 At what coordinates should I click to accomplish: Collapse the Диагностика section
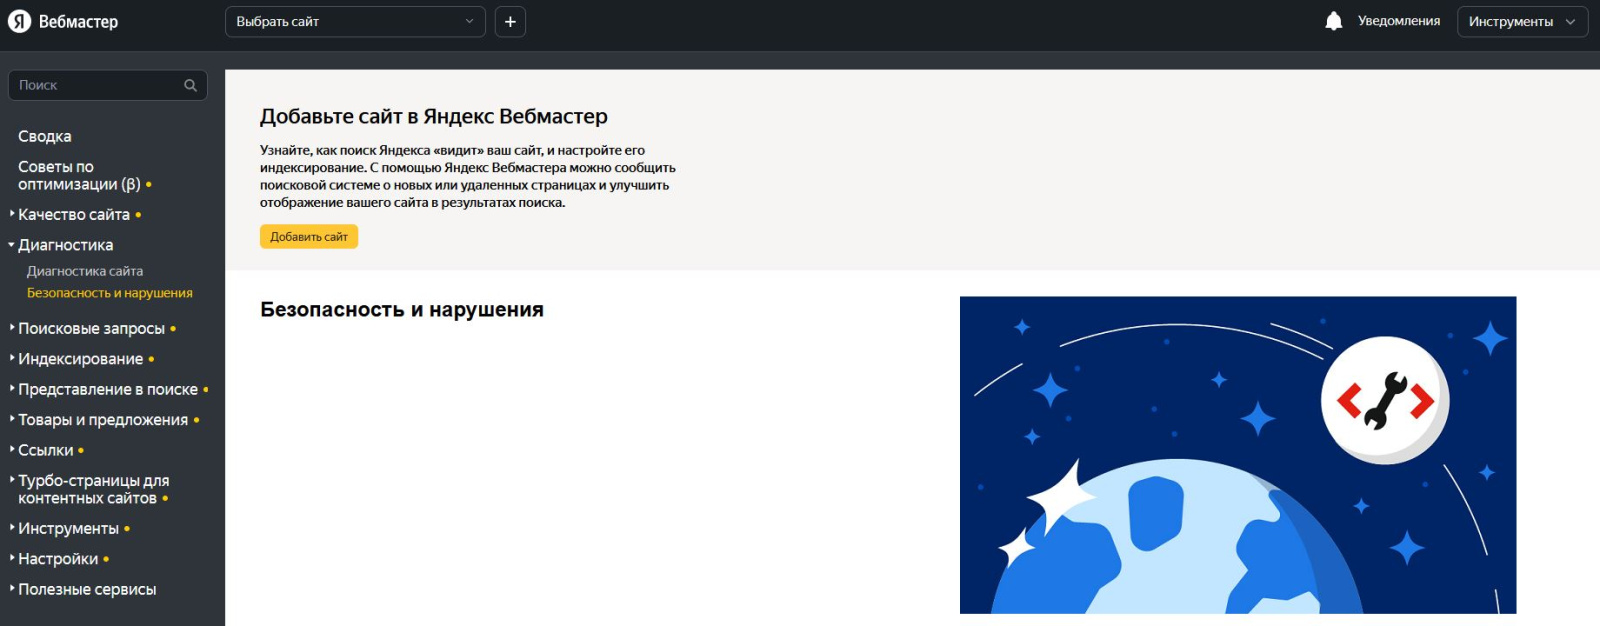pyautogui.click(x=66, y=245)
